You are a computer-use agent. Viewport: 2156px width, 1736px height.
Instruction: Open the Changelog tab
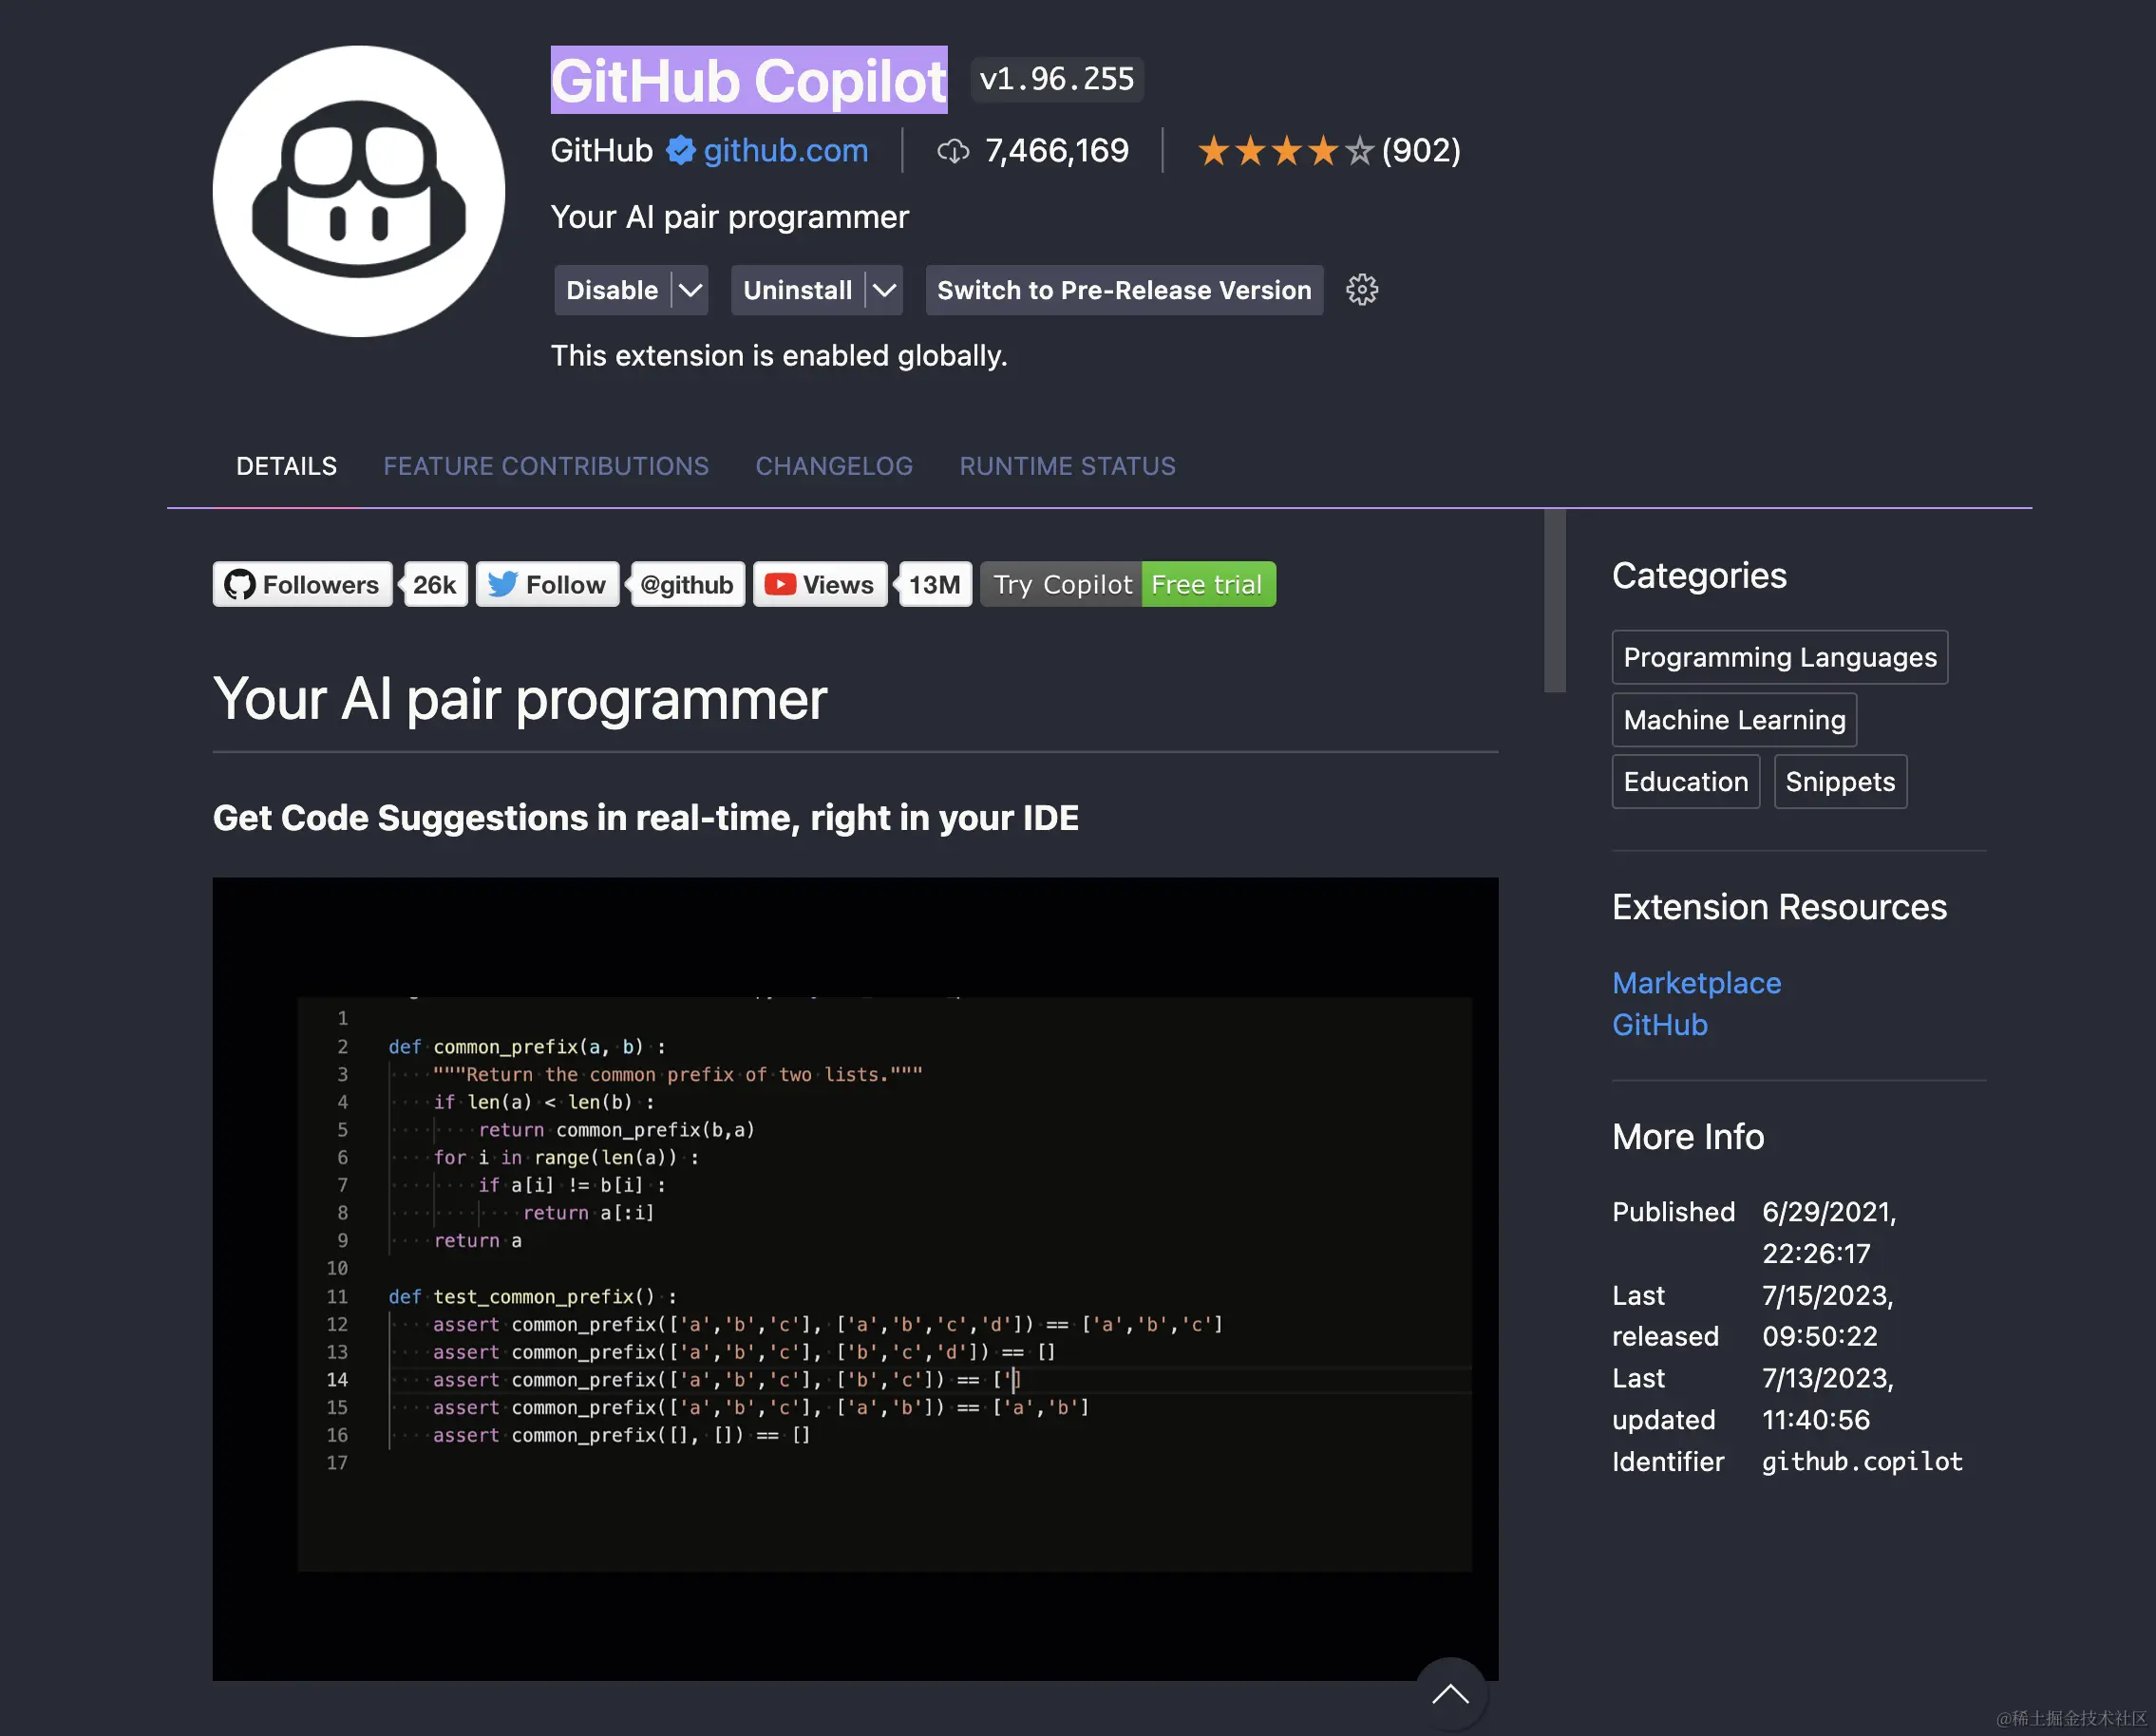834,466
